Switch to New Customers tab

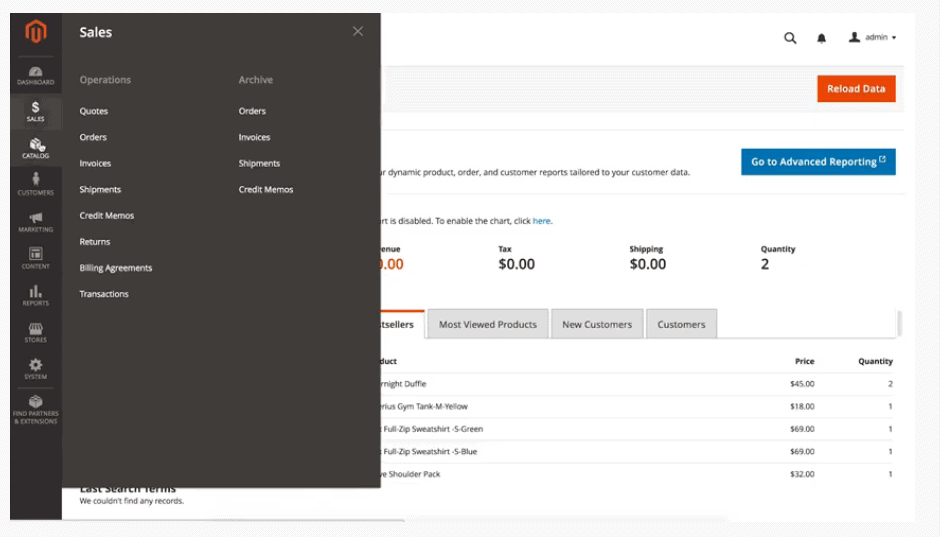click(x=597, y=324)
